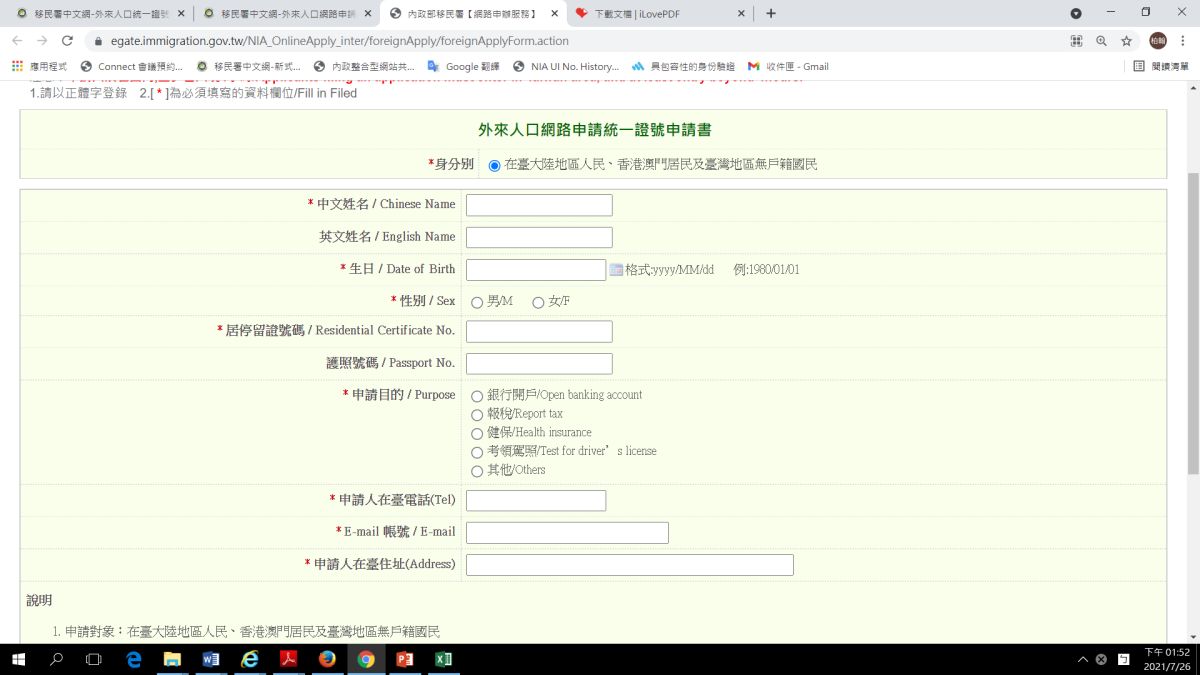
Task: Select the 男/M sex radio button
Action: pyautogui.click(x=477, y=302)
